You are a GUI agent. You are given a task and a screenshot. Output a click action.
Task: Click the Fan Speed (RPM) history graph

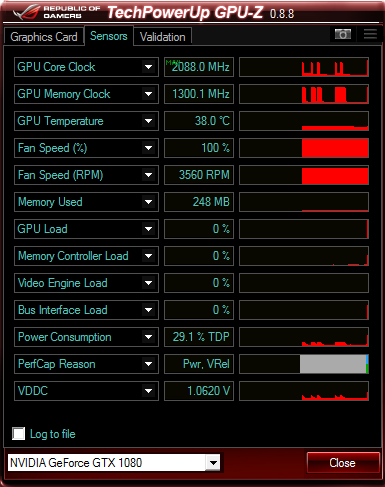pyautogui.click(x=304, y=175)
